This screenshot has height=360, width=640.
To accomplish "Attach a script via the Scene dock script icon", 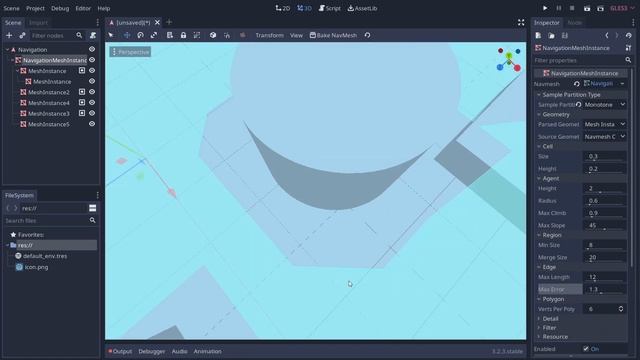I will tap(93, 36).
